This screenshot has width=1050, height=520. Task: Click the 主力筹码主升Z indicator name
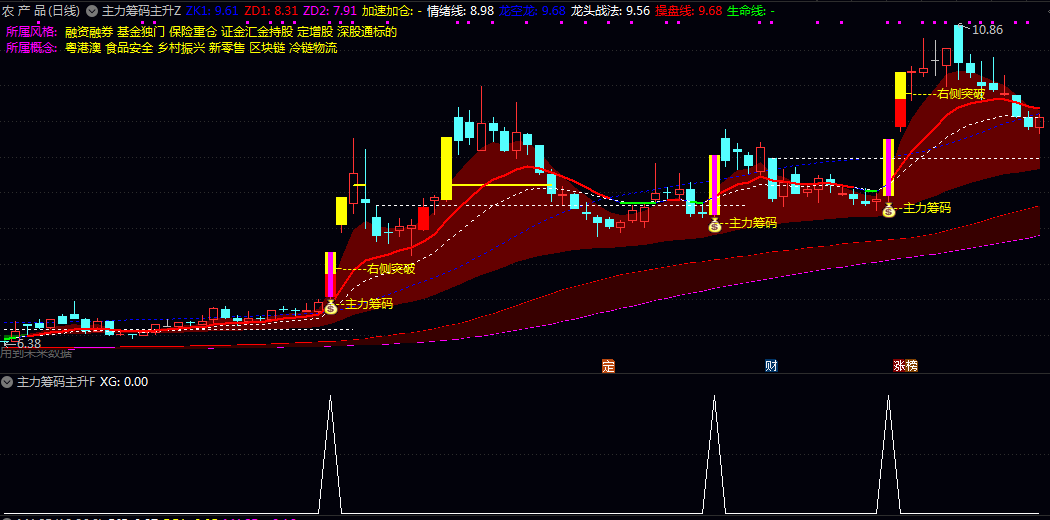click(141, 11)
